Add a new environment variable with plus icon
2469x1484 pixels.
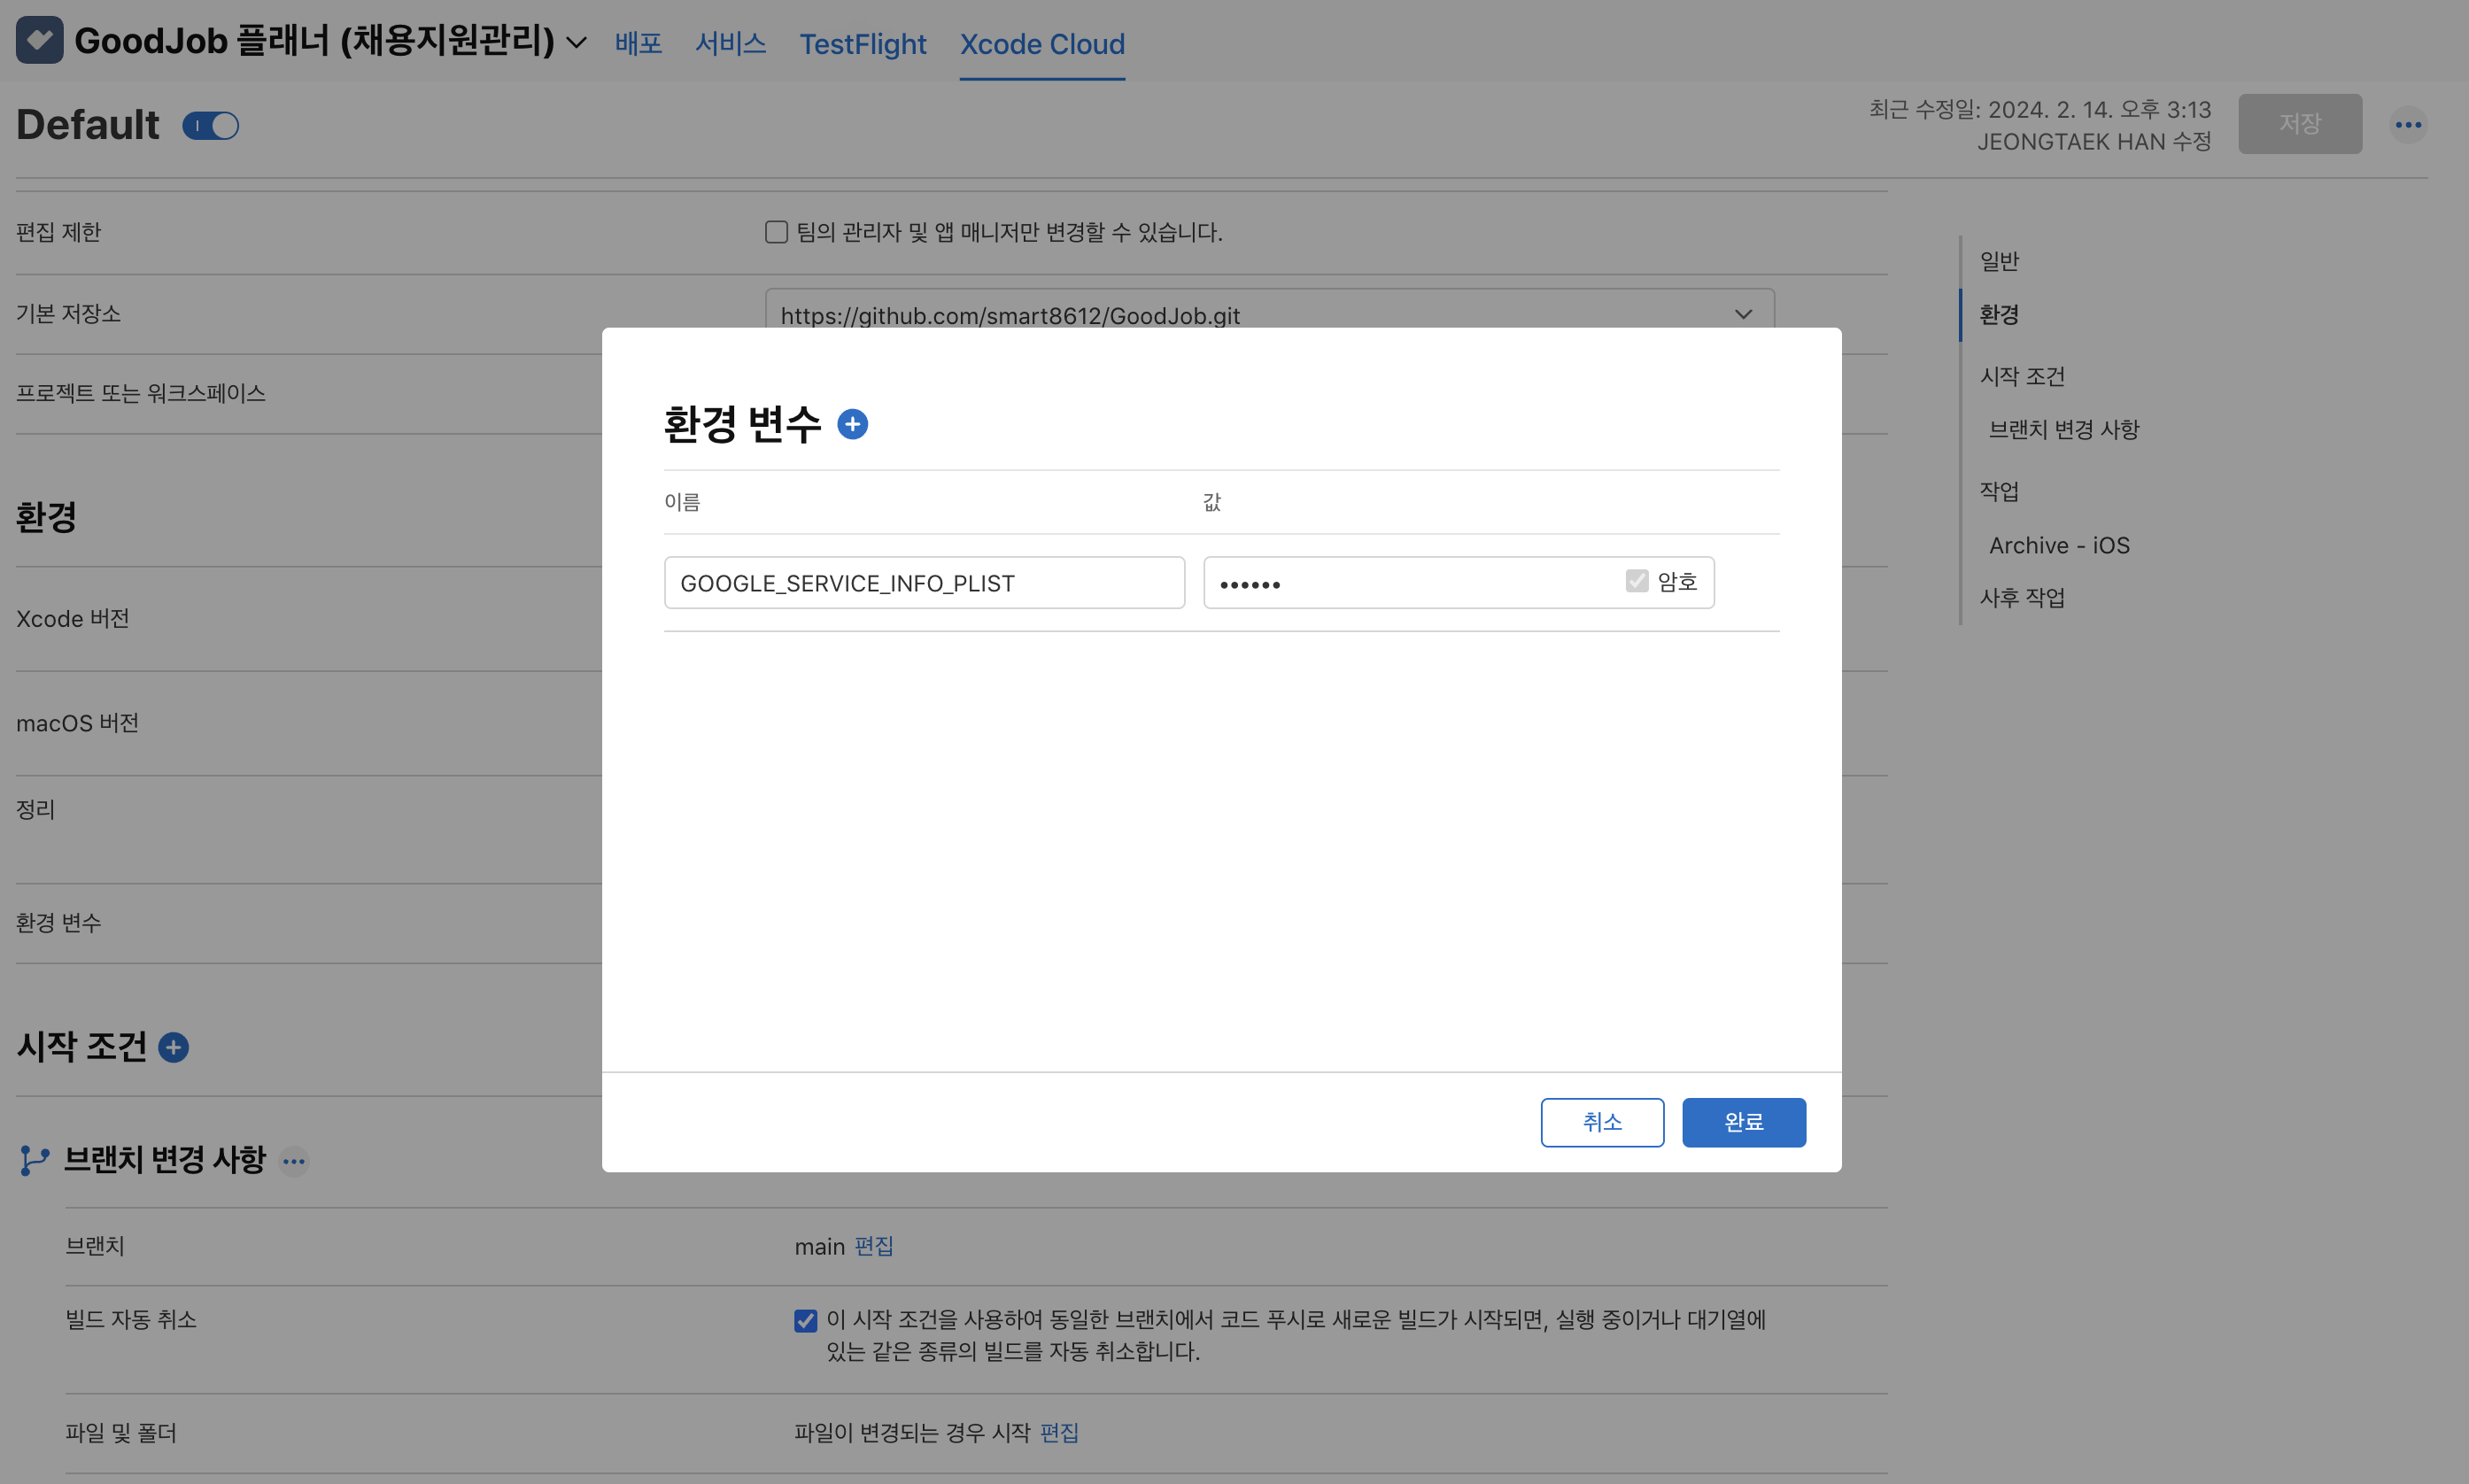tap(852, 424)
